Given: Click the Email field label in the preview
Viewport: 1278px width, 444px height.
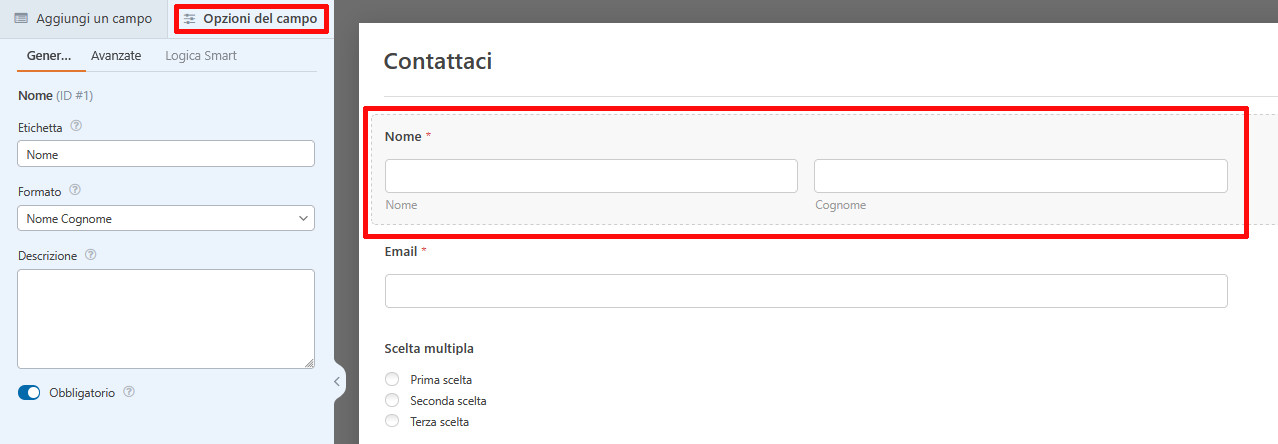Looking at the screenshot, I should [401, 252].
